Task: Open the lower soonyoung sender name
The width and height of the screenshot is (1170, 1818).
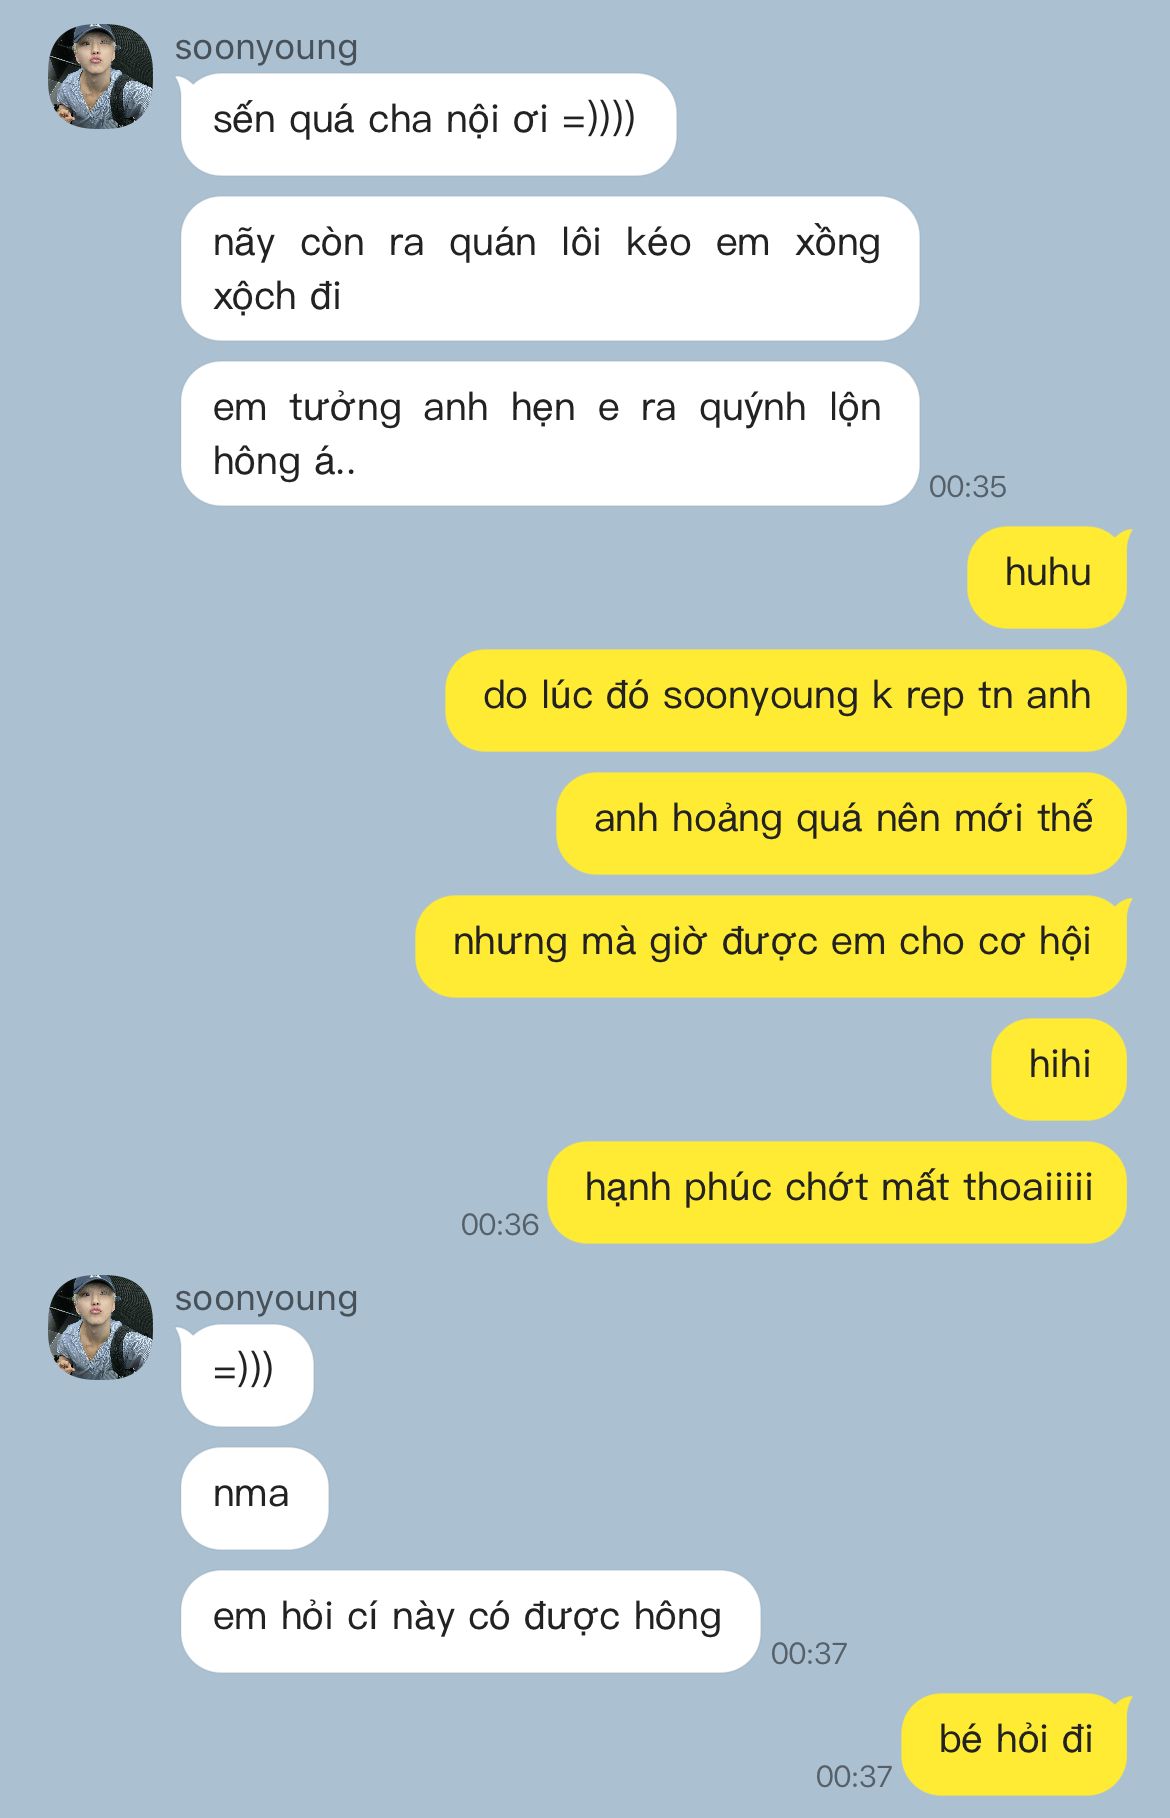Action: pos(266,1298)
